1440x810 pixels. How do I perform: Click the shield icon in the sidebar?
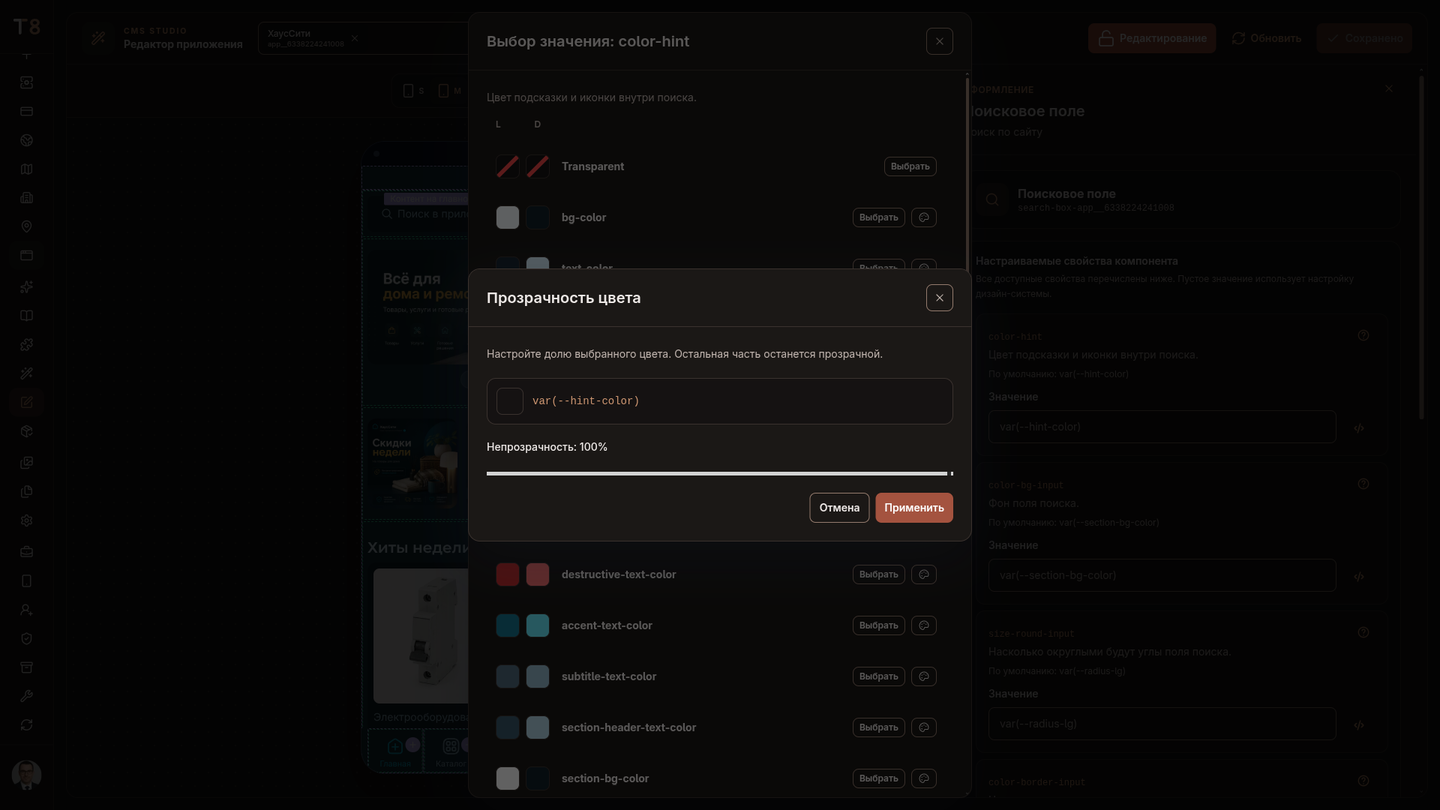pos(27,639)
